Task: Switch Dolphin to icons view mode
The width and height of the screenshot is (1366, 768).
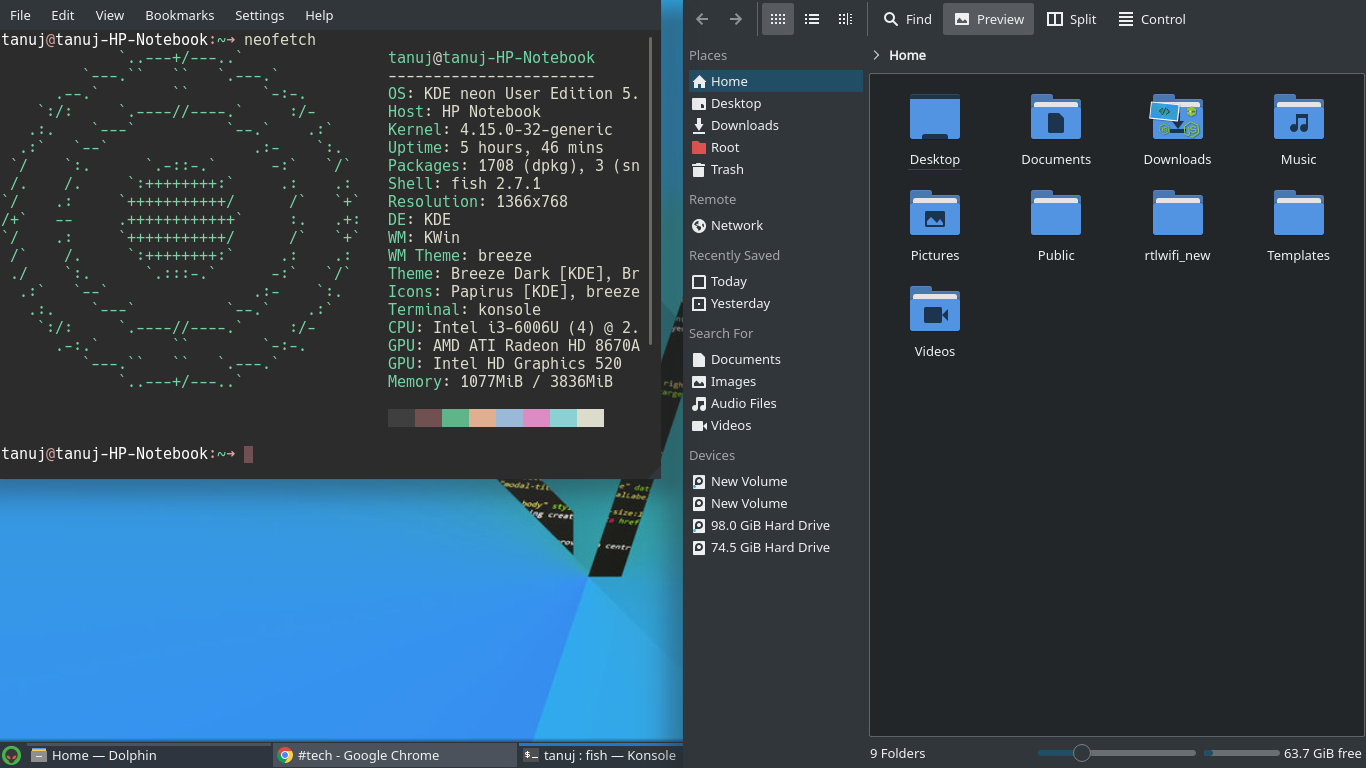Action: 778,19
